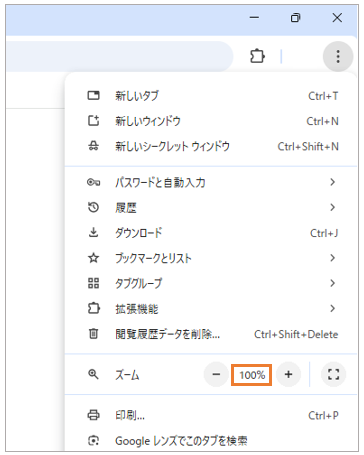This screenshot has height=455, width=364.
Task: Click the puzzle icon beside 拡張機能
Action: tap(93, 308)
